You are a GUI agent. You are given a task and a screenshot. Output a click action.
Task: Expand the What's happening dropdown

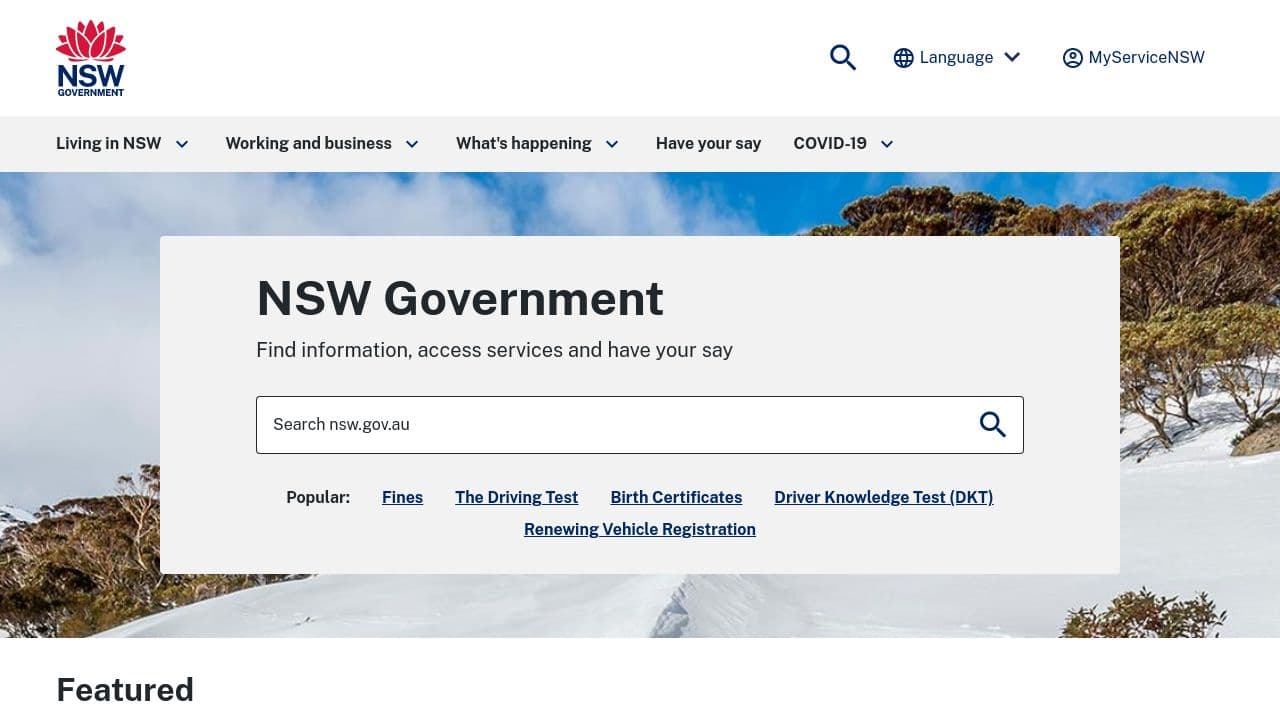click(x=611, y=144)
